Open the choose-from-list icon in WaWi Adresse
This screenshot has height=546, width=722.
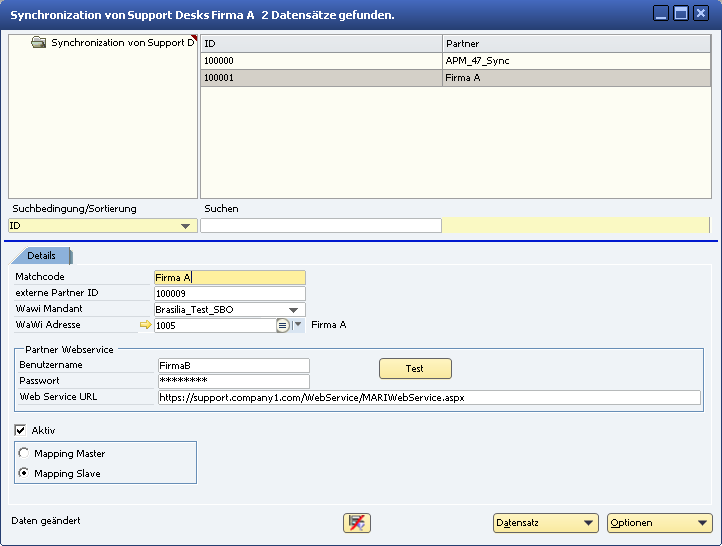point(282,325)
